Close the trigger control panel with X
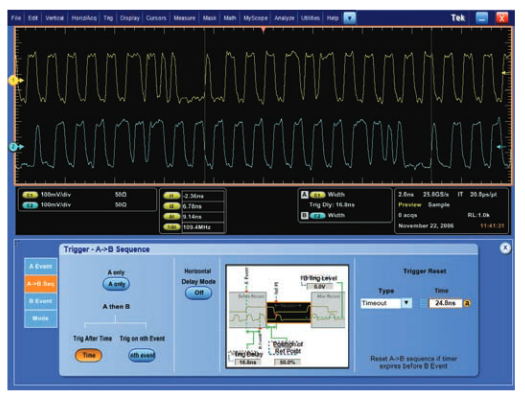 point(505,248)
